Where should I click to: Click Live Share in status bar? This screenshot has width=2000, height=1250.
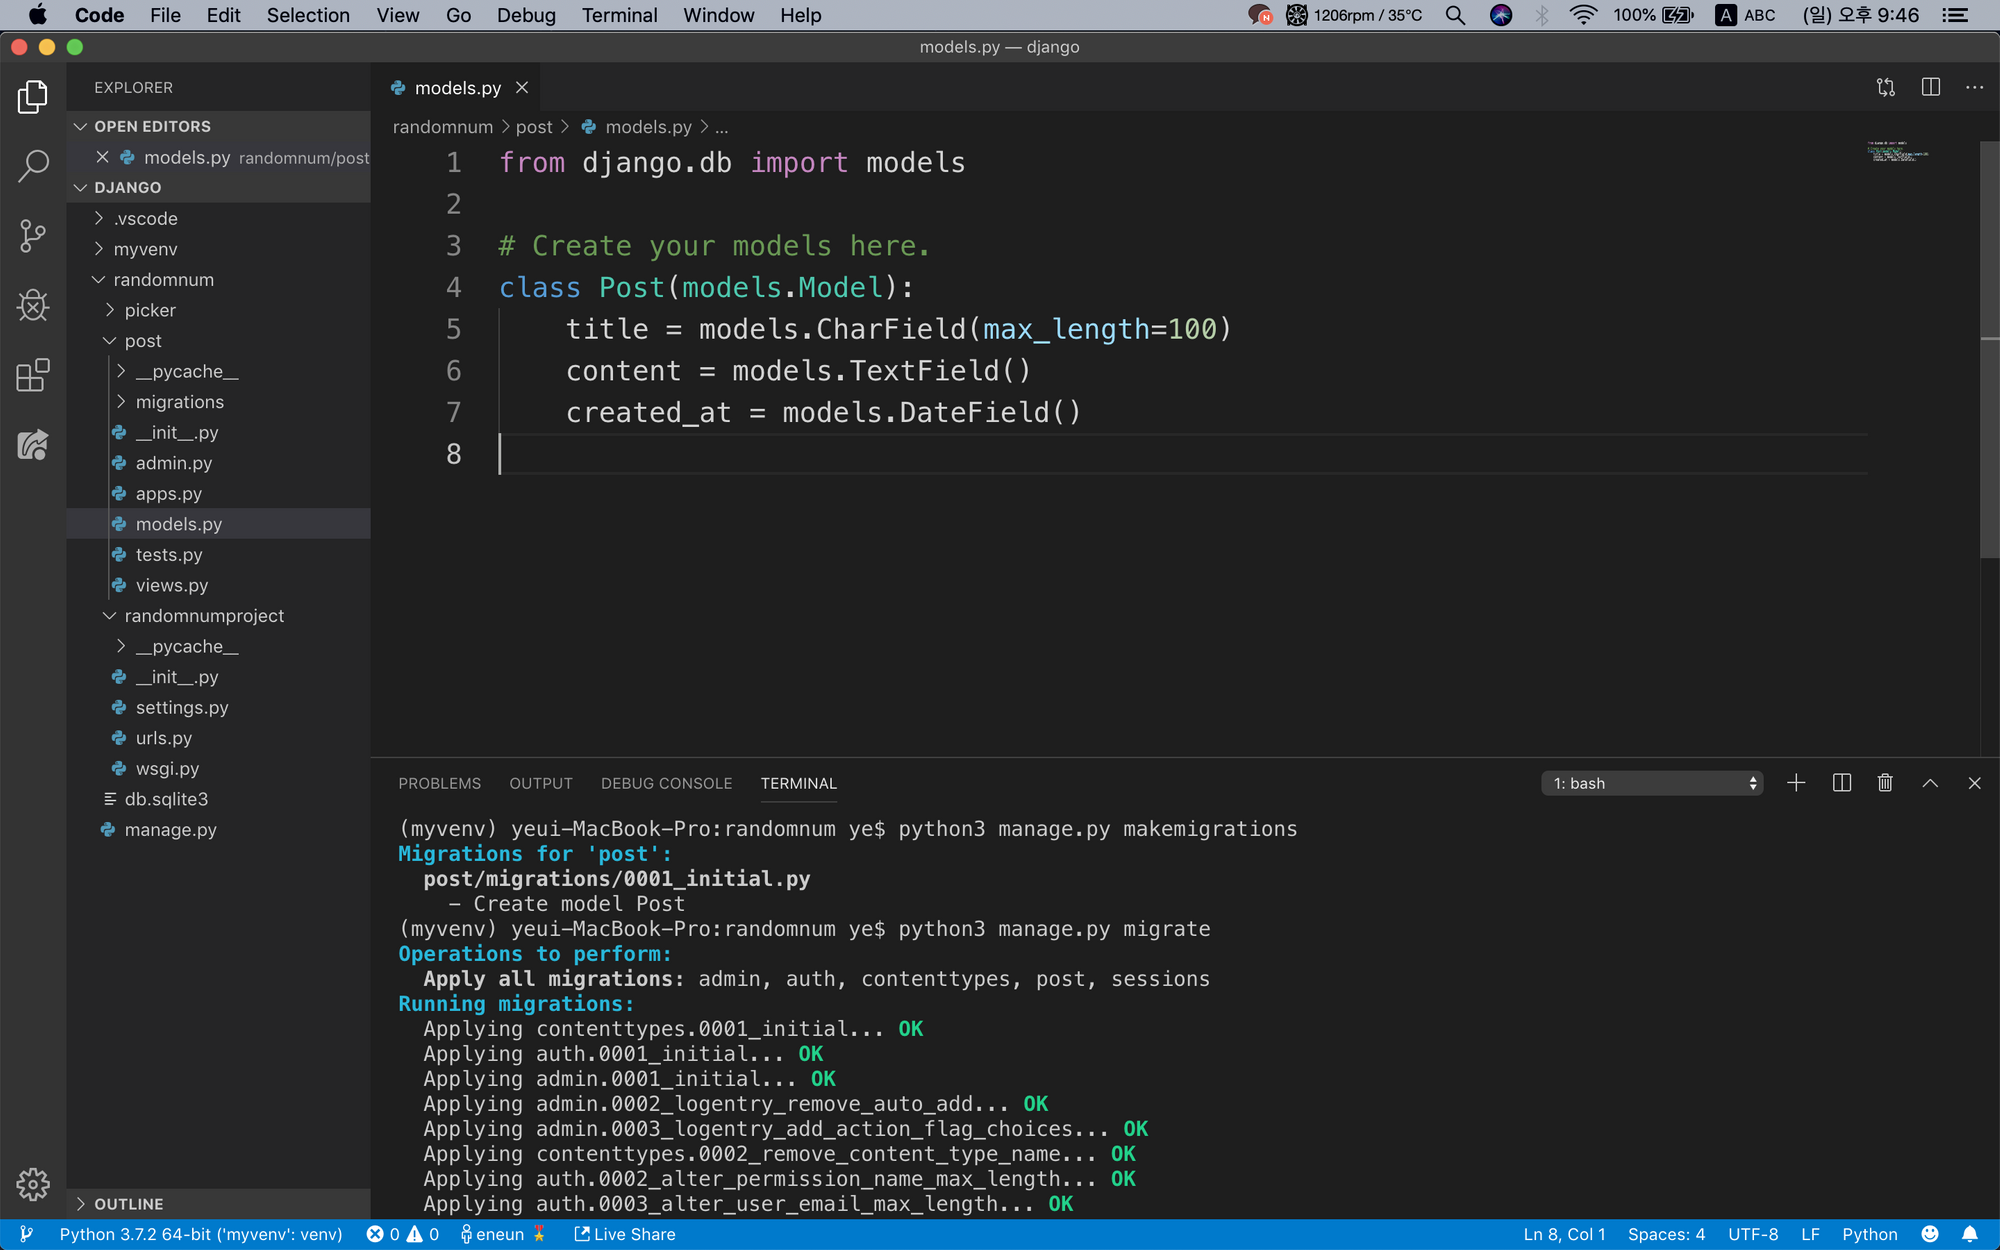tap(625, 1234)
